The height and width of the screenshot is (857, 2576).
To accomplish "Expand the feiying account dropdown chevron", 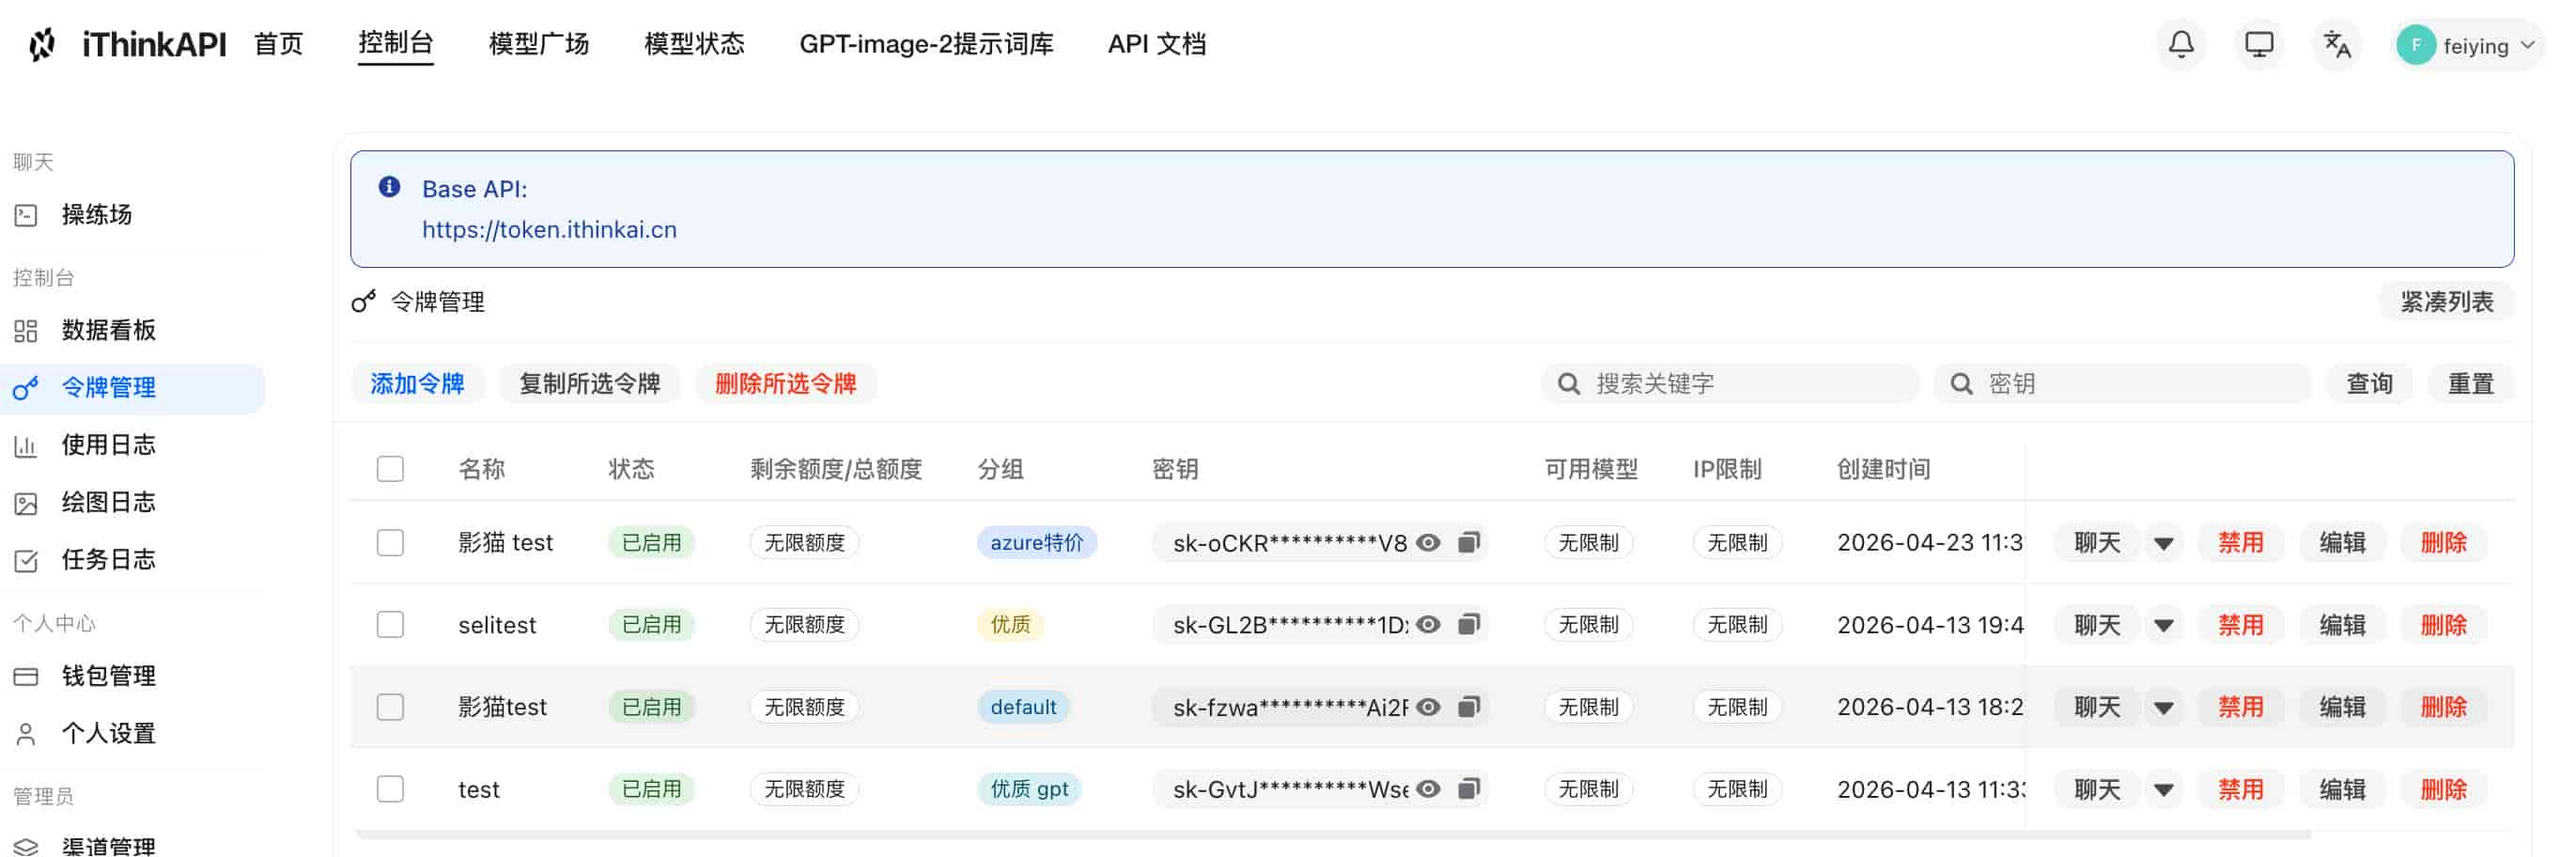I will click(2528, 45).
